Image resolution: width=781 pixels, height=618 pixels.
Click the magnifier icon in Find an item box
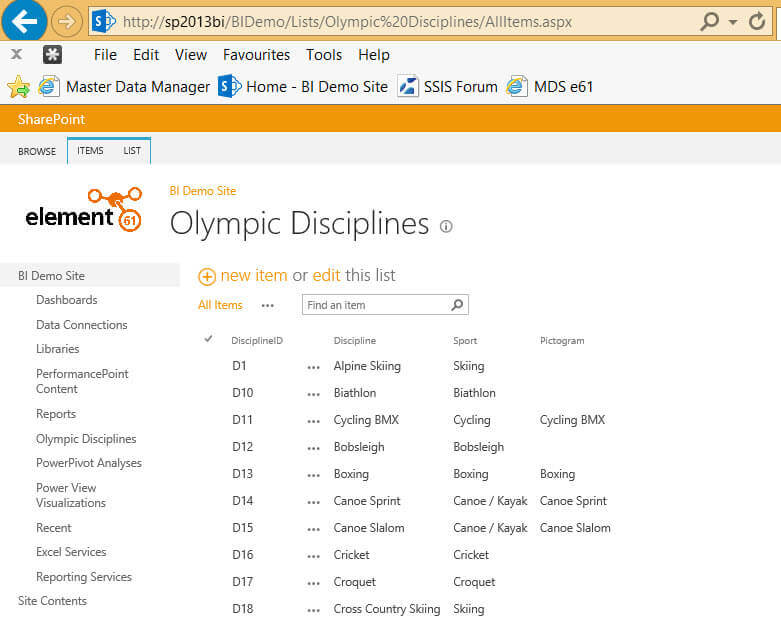(457, 305)
